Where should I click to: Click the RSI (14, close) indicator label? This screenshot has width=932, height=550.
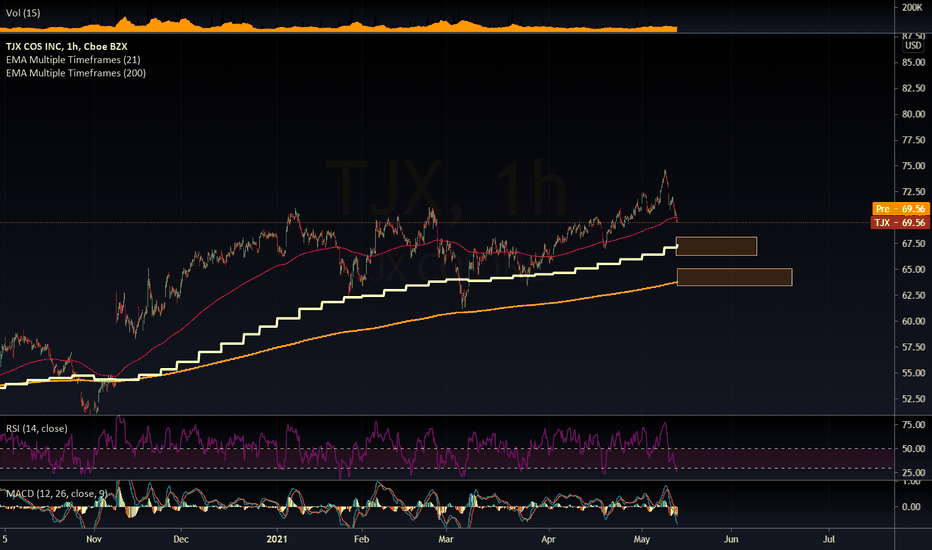coord(37,429)
